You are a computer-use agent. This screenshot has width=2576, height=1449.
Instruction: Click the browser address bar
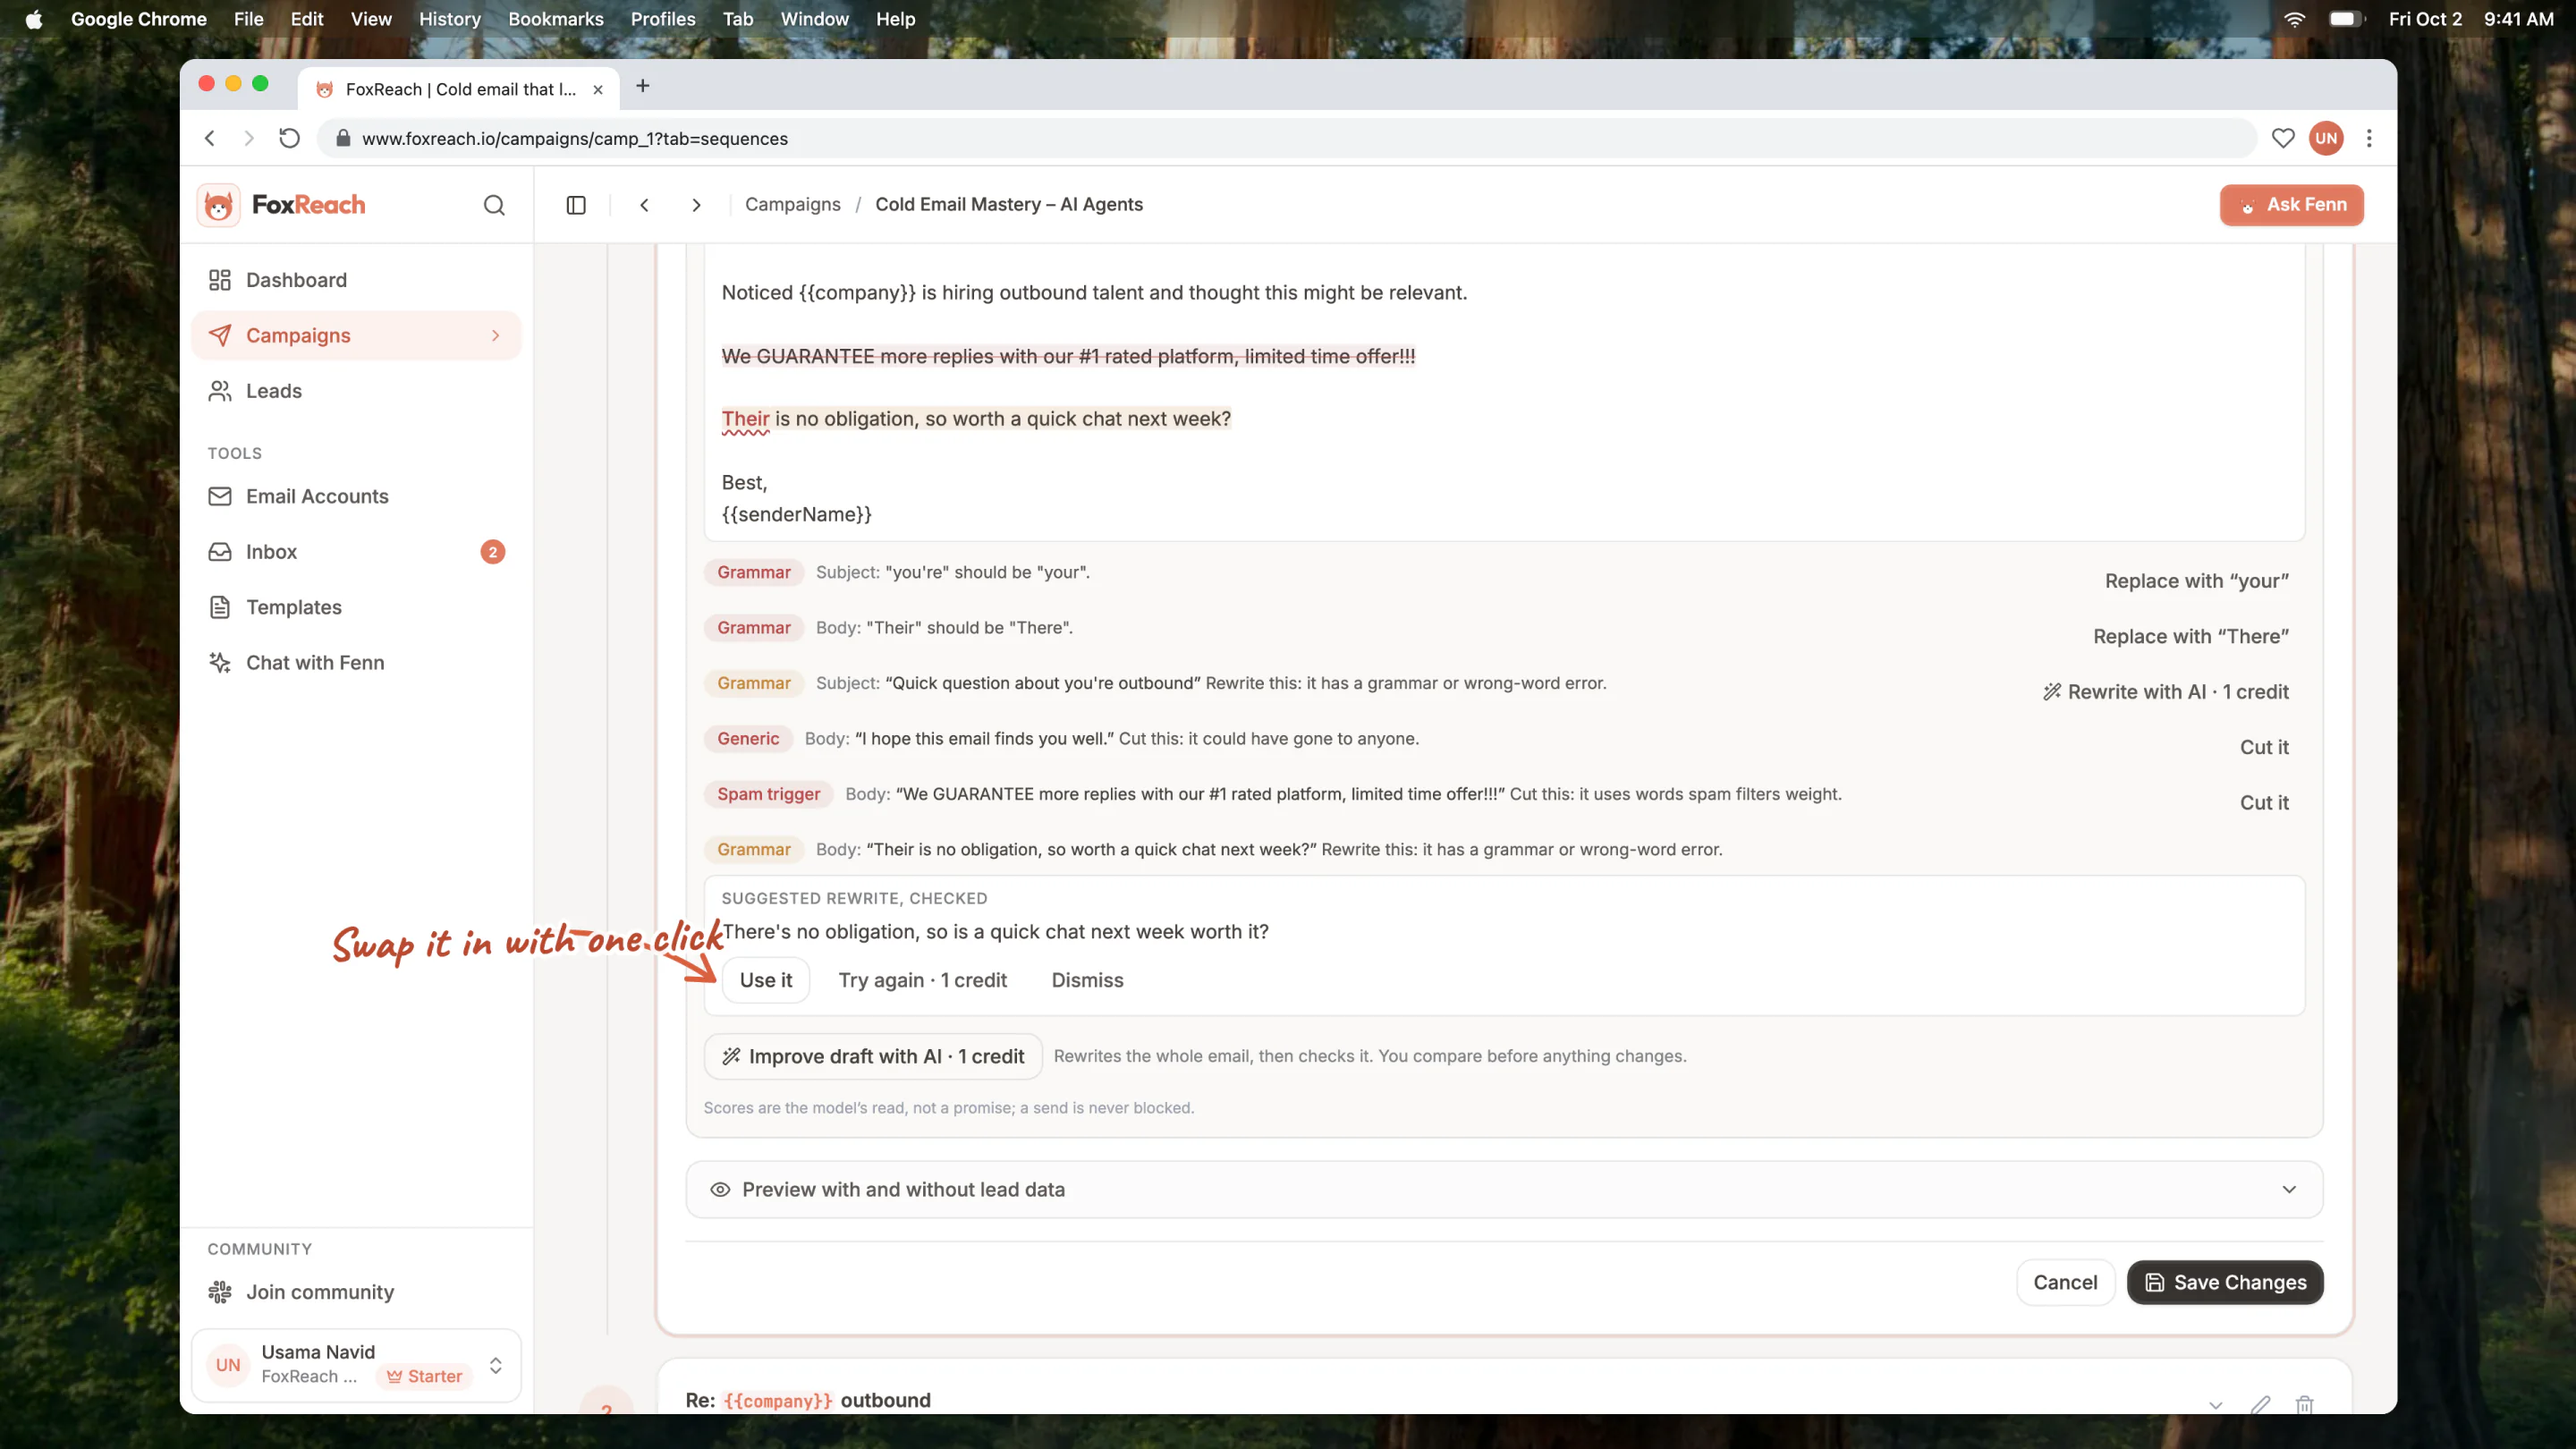[x=1286, y=138]
